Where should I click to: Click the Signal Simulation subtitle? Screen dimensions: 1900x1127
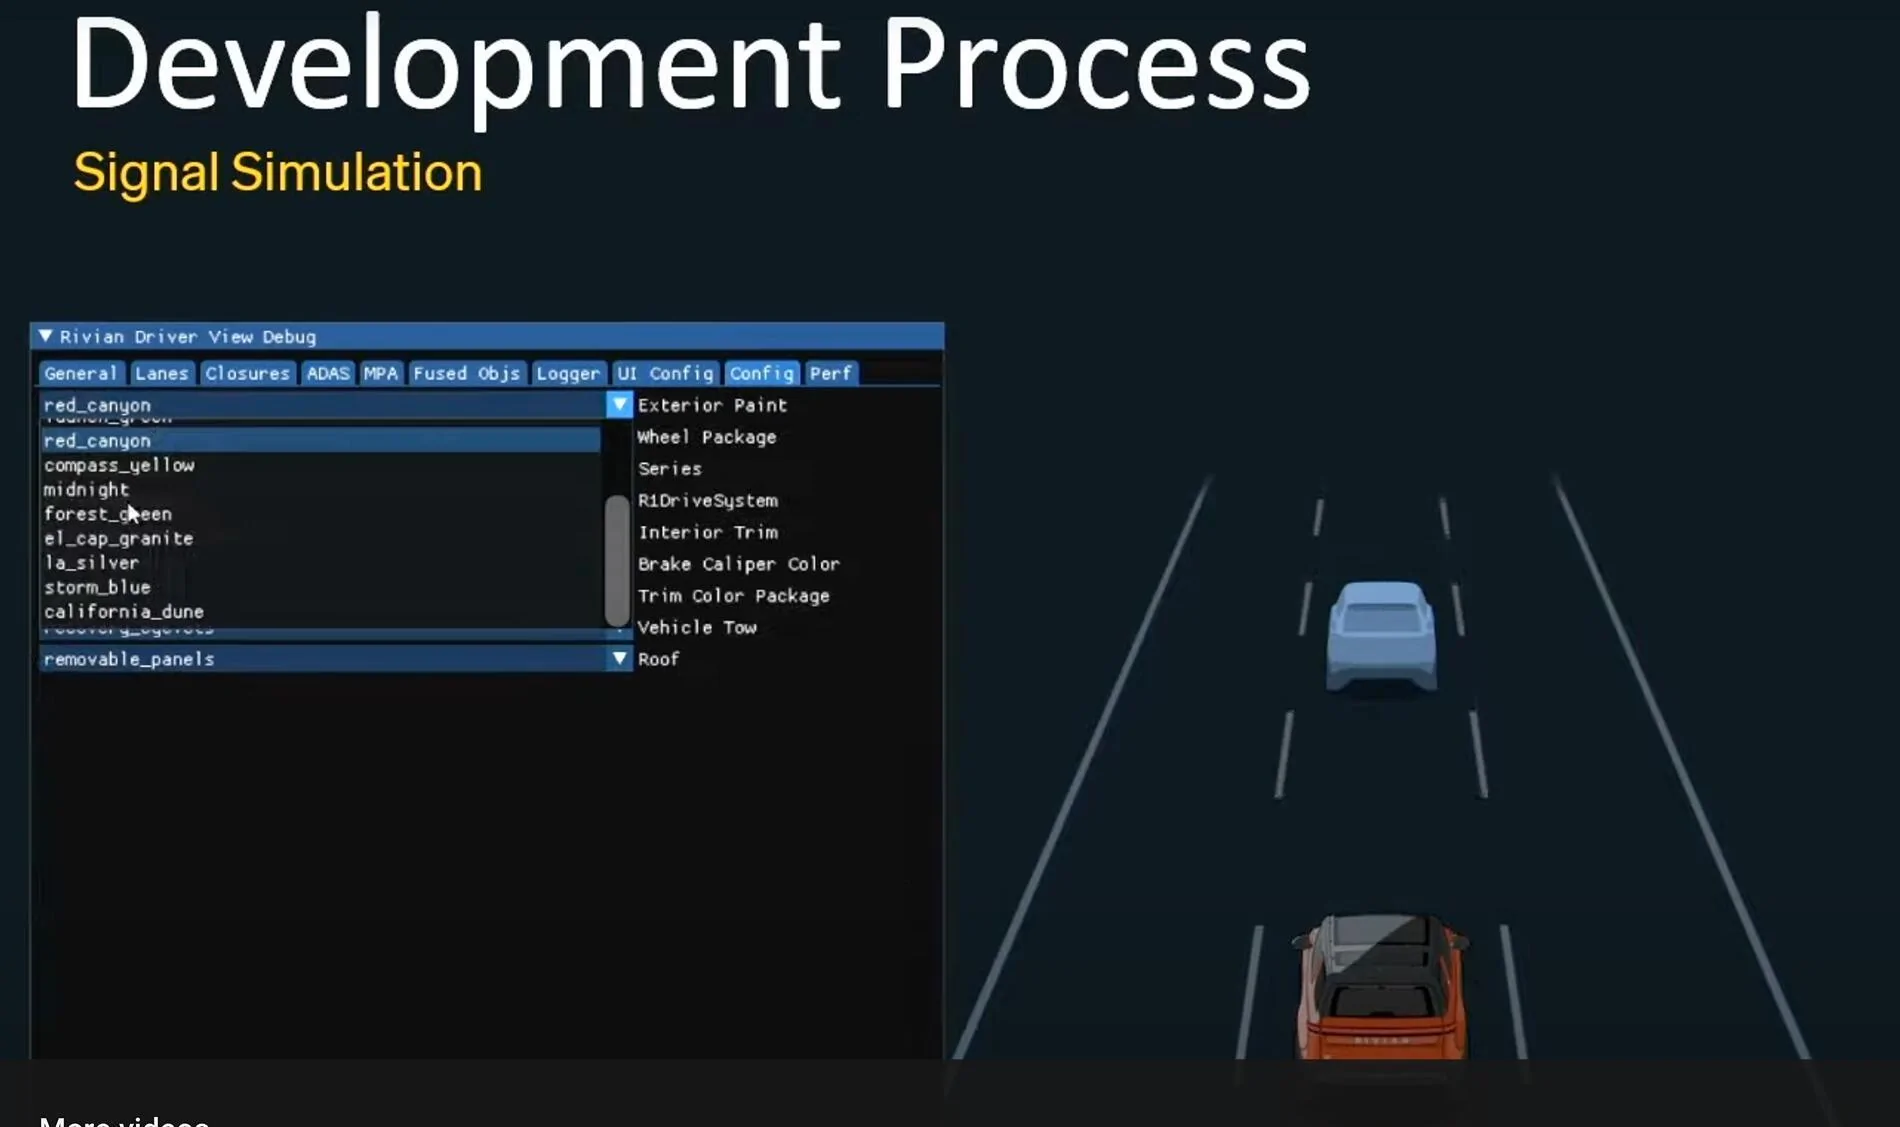click(278, 172)
